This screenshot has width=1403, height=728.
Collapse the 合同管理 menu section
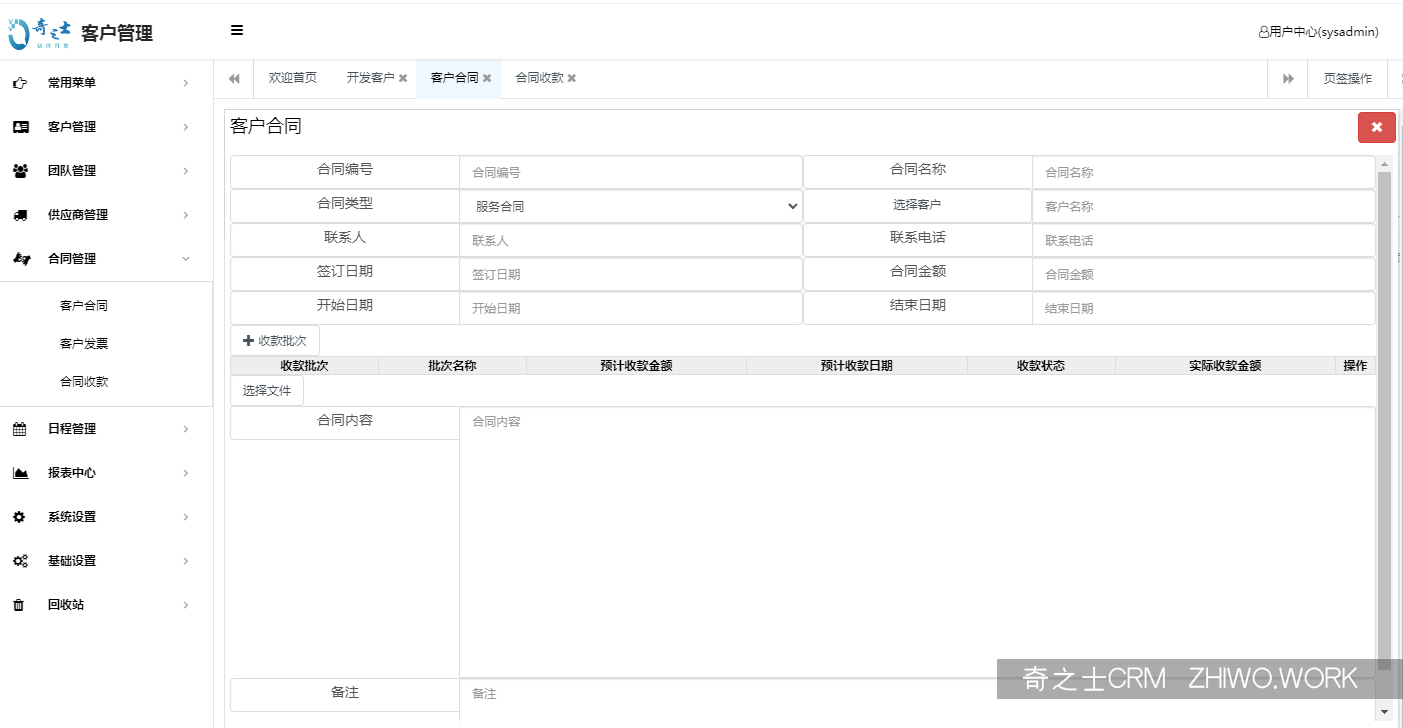coord(184,258)
